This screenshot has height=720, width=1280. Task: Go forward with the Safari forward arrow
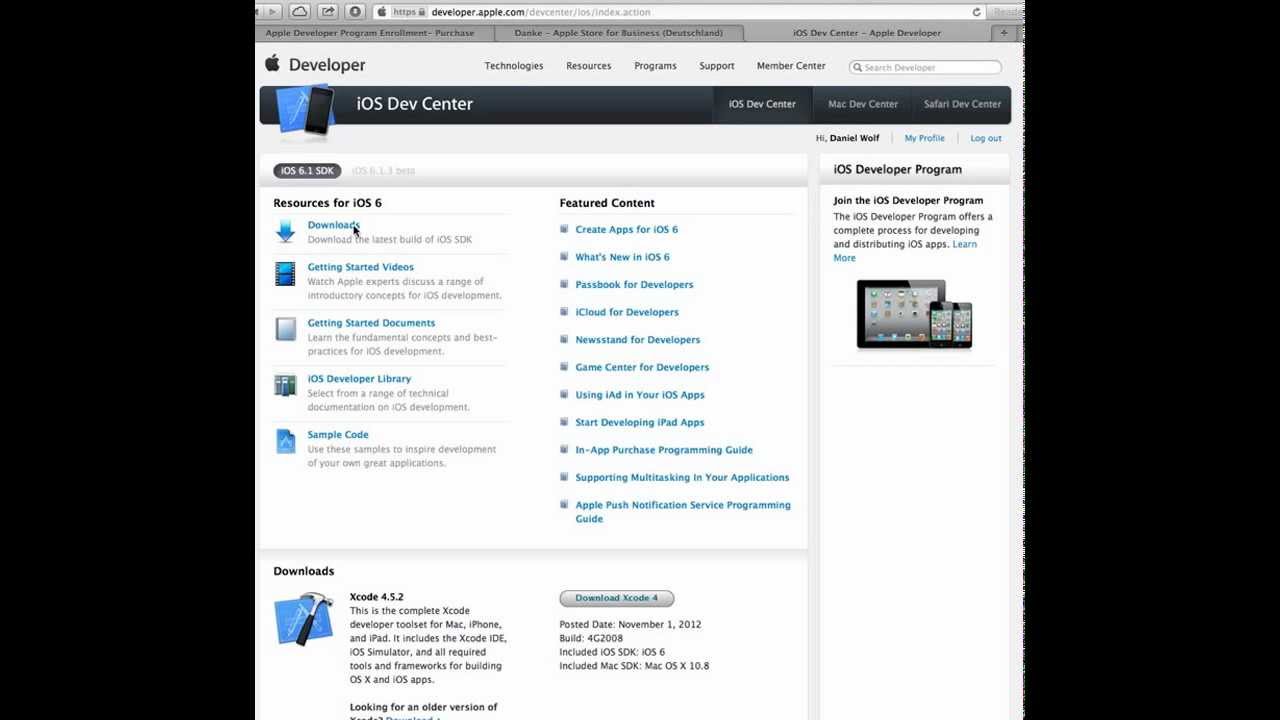pos(272,12)
